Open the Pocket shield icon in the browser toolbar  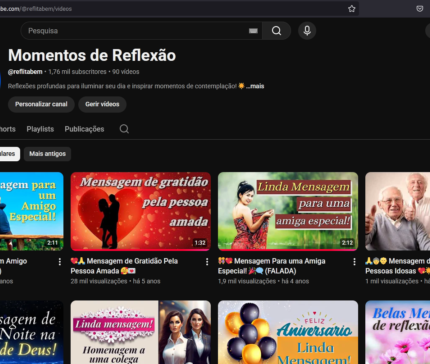420,9
